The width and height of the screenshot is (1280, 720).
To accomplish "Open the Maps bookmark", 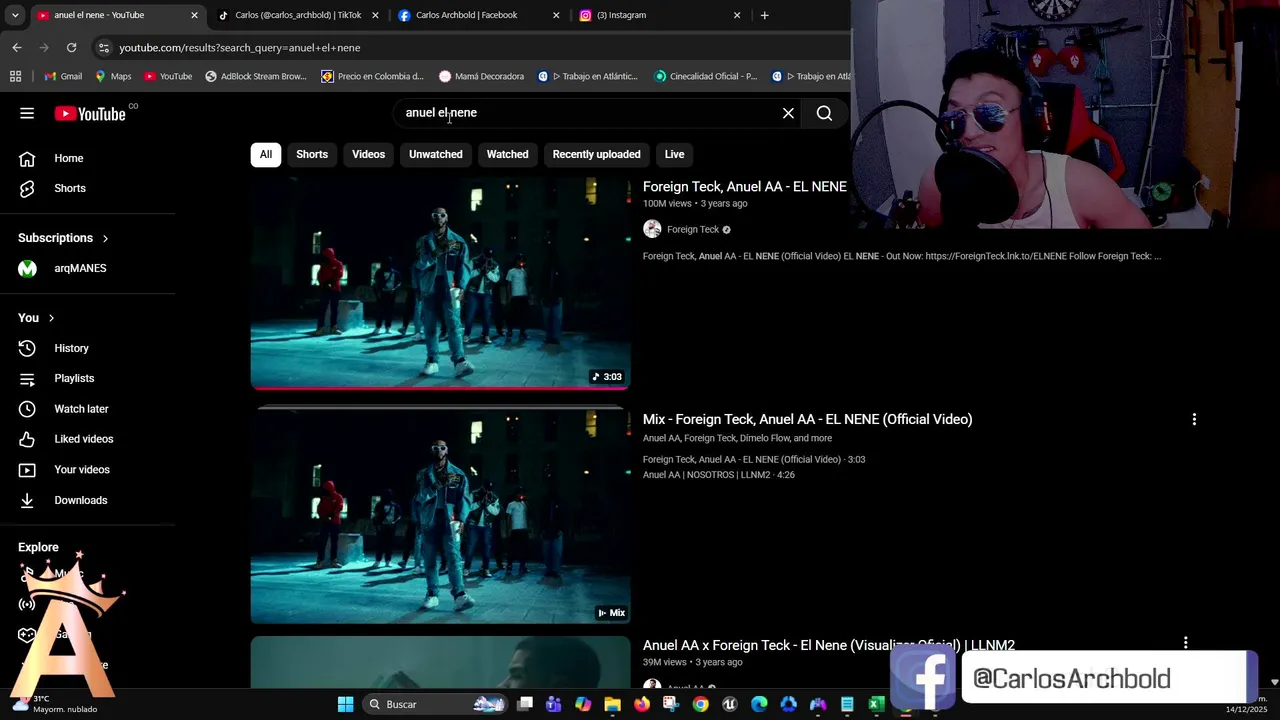I will pos(113,76).
